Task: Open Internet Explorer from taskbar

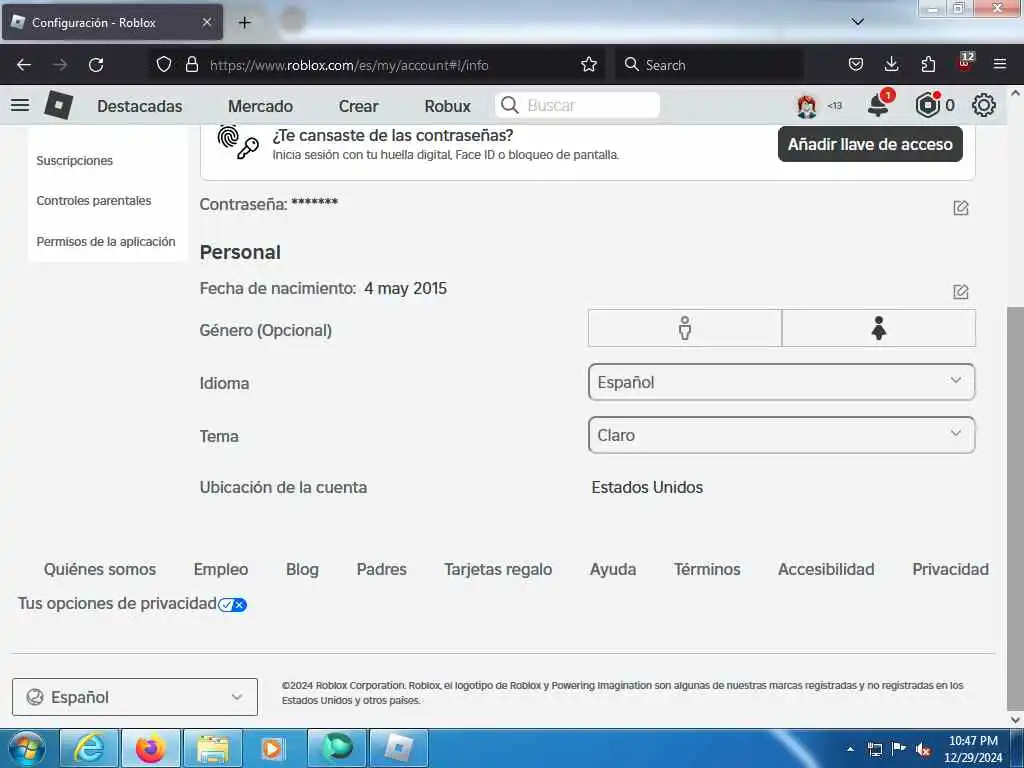Action: coord(89,748)
